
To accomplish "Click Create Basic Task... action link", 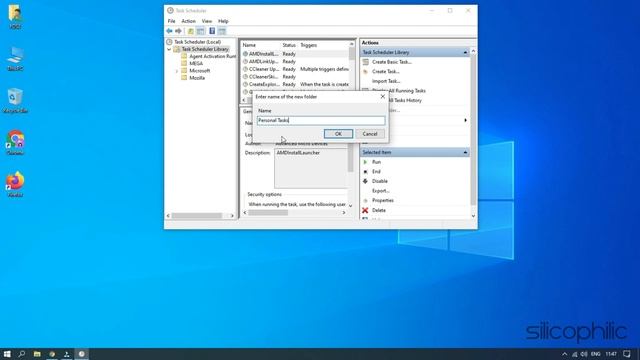I will click(392, 62).
